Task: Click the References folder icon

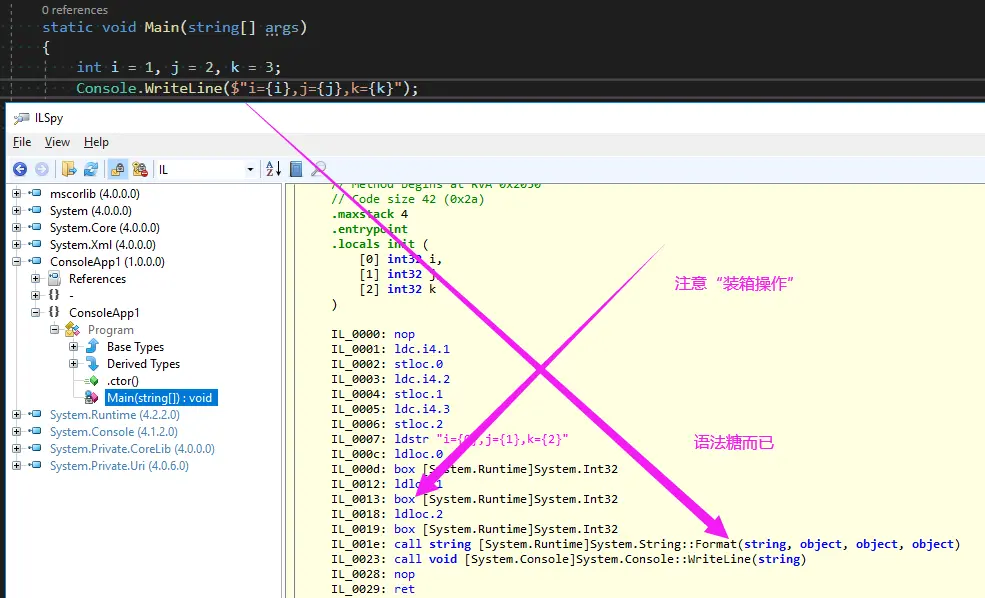Action: tap(55, 278)
